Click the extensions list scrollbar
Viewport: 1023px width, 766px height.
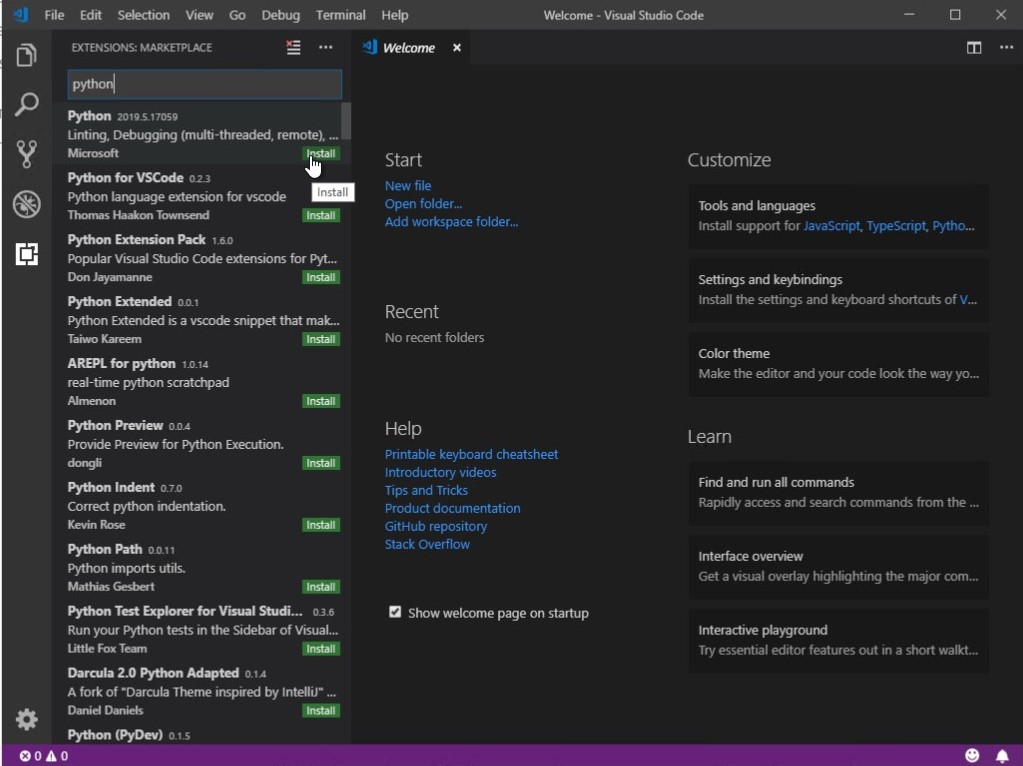(346, 121)
